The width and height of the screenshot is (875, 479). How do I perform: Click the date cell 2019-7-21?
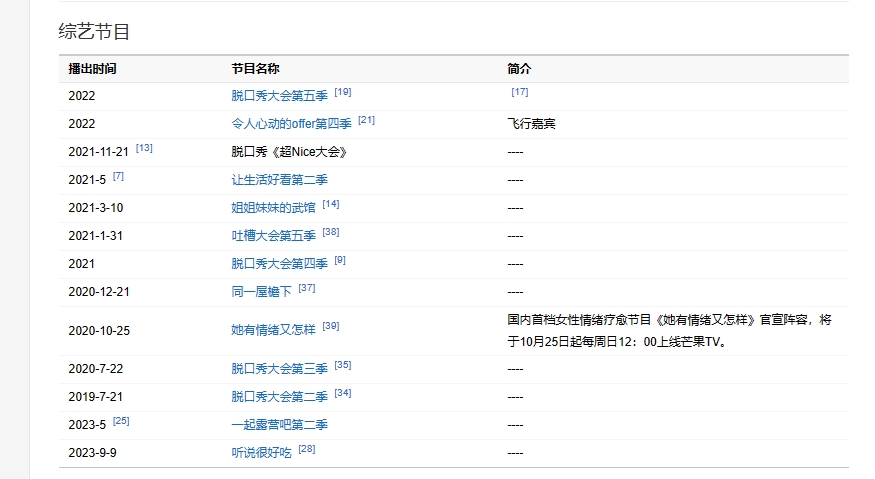click(95, 396)
